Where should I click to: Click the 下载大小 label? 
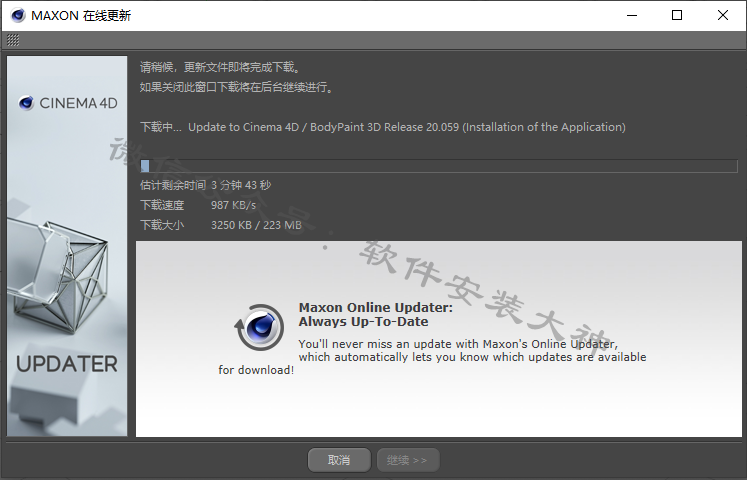point(162,225)
